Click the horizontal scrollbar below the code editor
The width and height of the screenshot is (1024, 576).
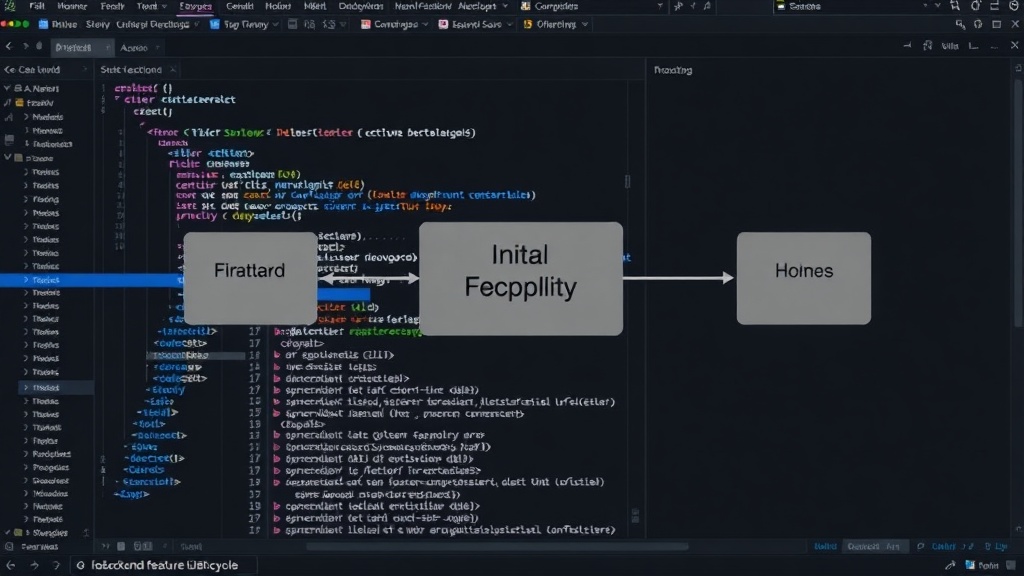496,547
